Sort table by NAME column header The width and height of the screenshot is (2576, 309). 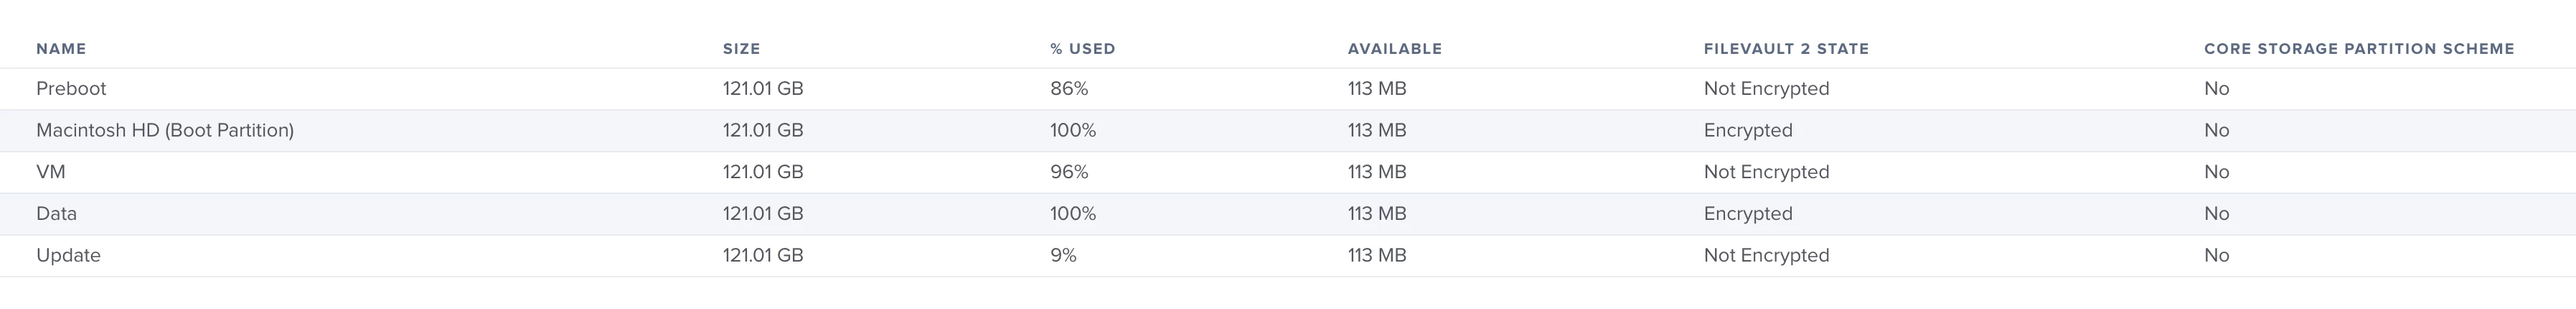click(61, 48)
